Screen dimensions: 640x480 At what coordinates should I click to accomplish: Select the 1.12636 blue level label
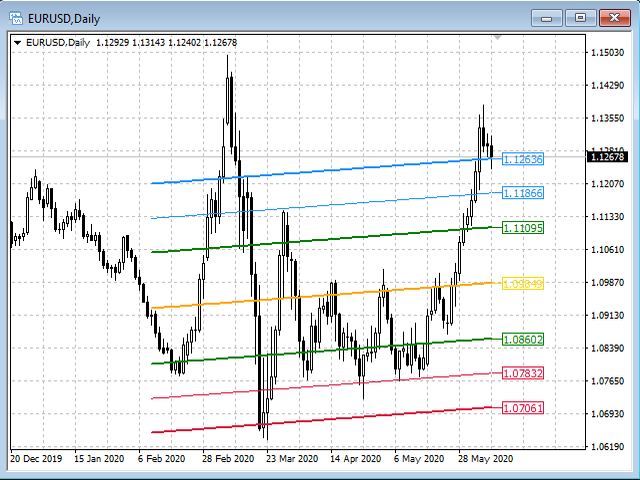point(522,159)
